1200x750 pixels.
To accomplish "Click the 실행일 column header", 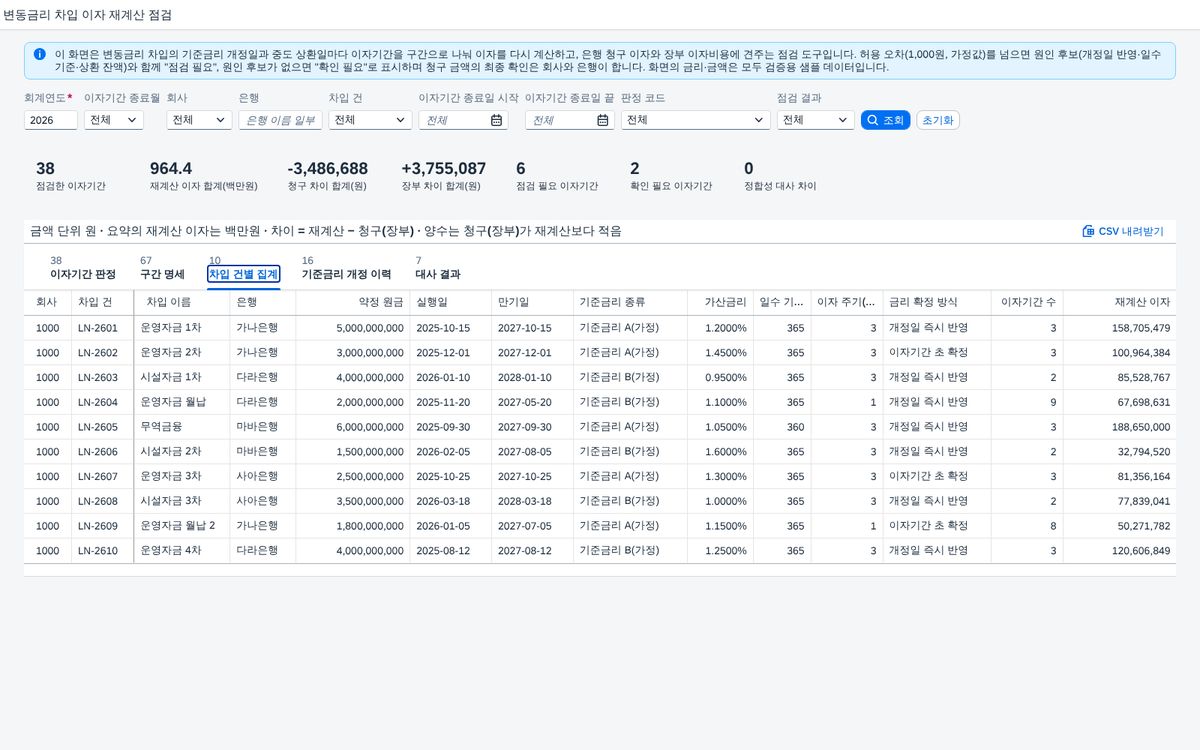I will [x=450, y=302].
